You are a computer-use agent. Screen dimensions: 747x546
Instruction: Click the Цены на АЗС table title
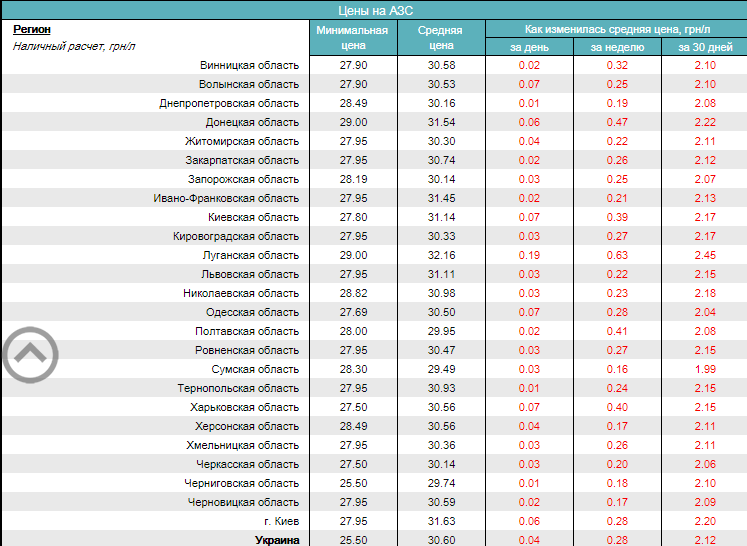coord(373,10)
